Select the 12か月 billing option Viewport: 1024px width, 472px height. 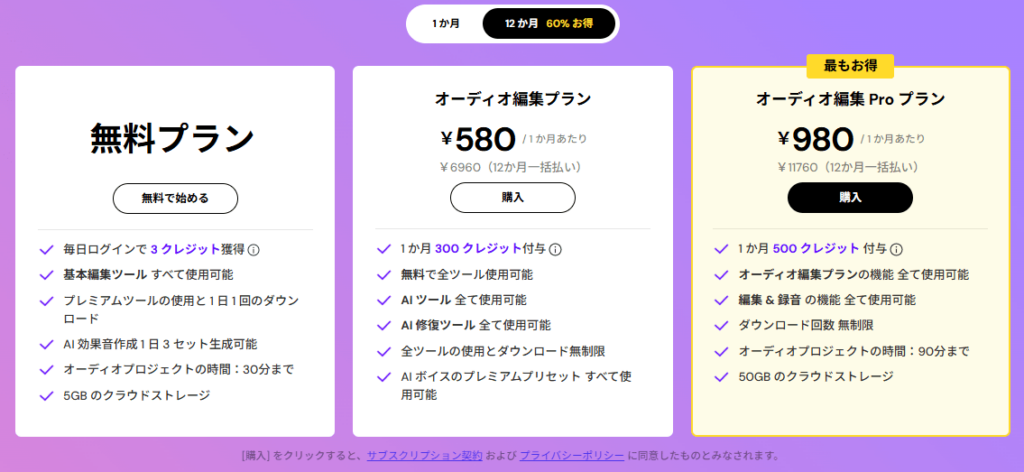[522, 24]
